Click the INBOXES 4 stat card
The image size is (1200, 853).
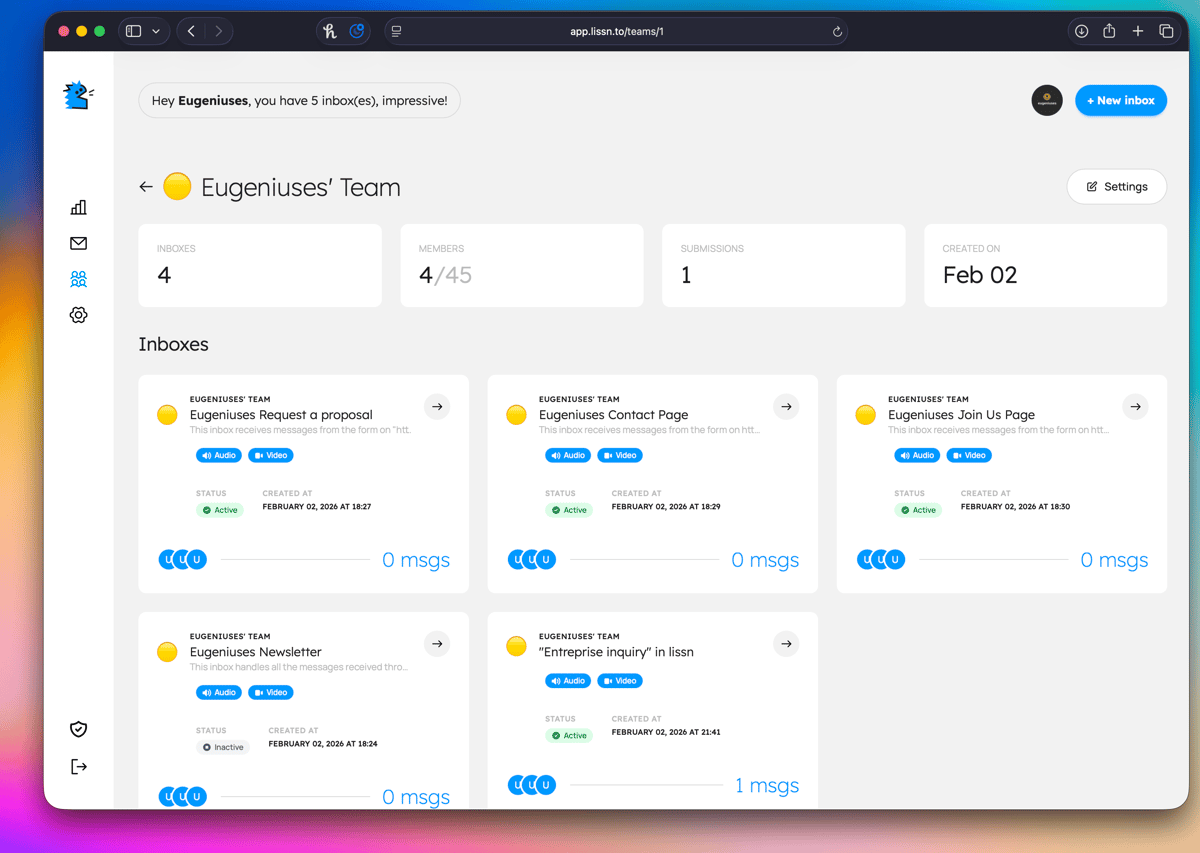(x=260, y=266)
